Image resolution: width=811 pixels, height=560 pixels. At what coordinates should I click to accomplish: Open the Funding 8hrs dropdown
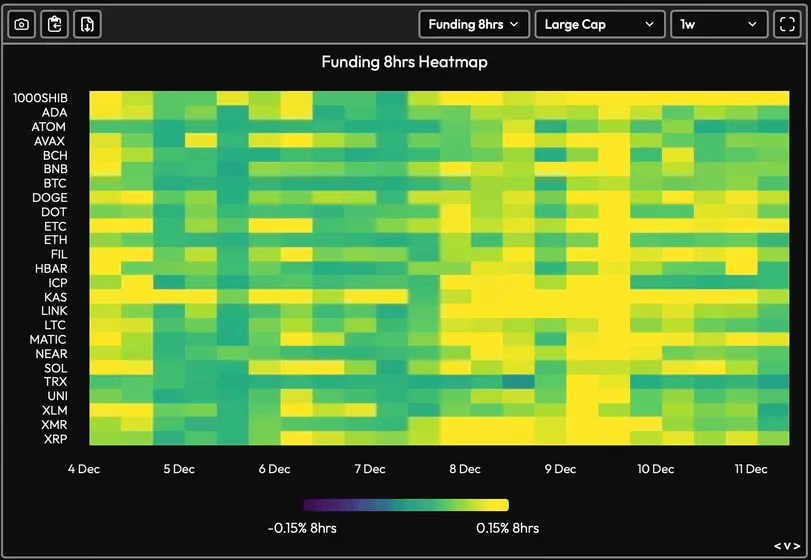(473, 25)
